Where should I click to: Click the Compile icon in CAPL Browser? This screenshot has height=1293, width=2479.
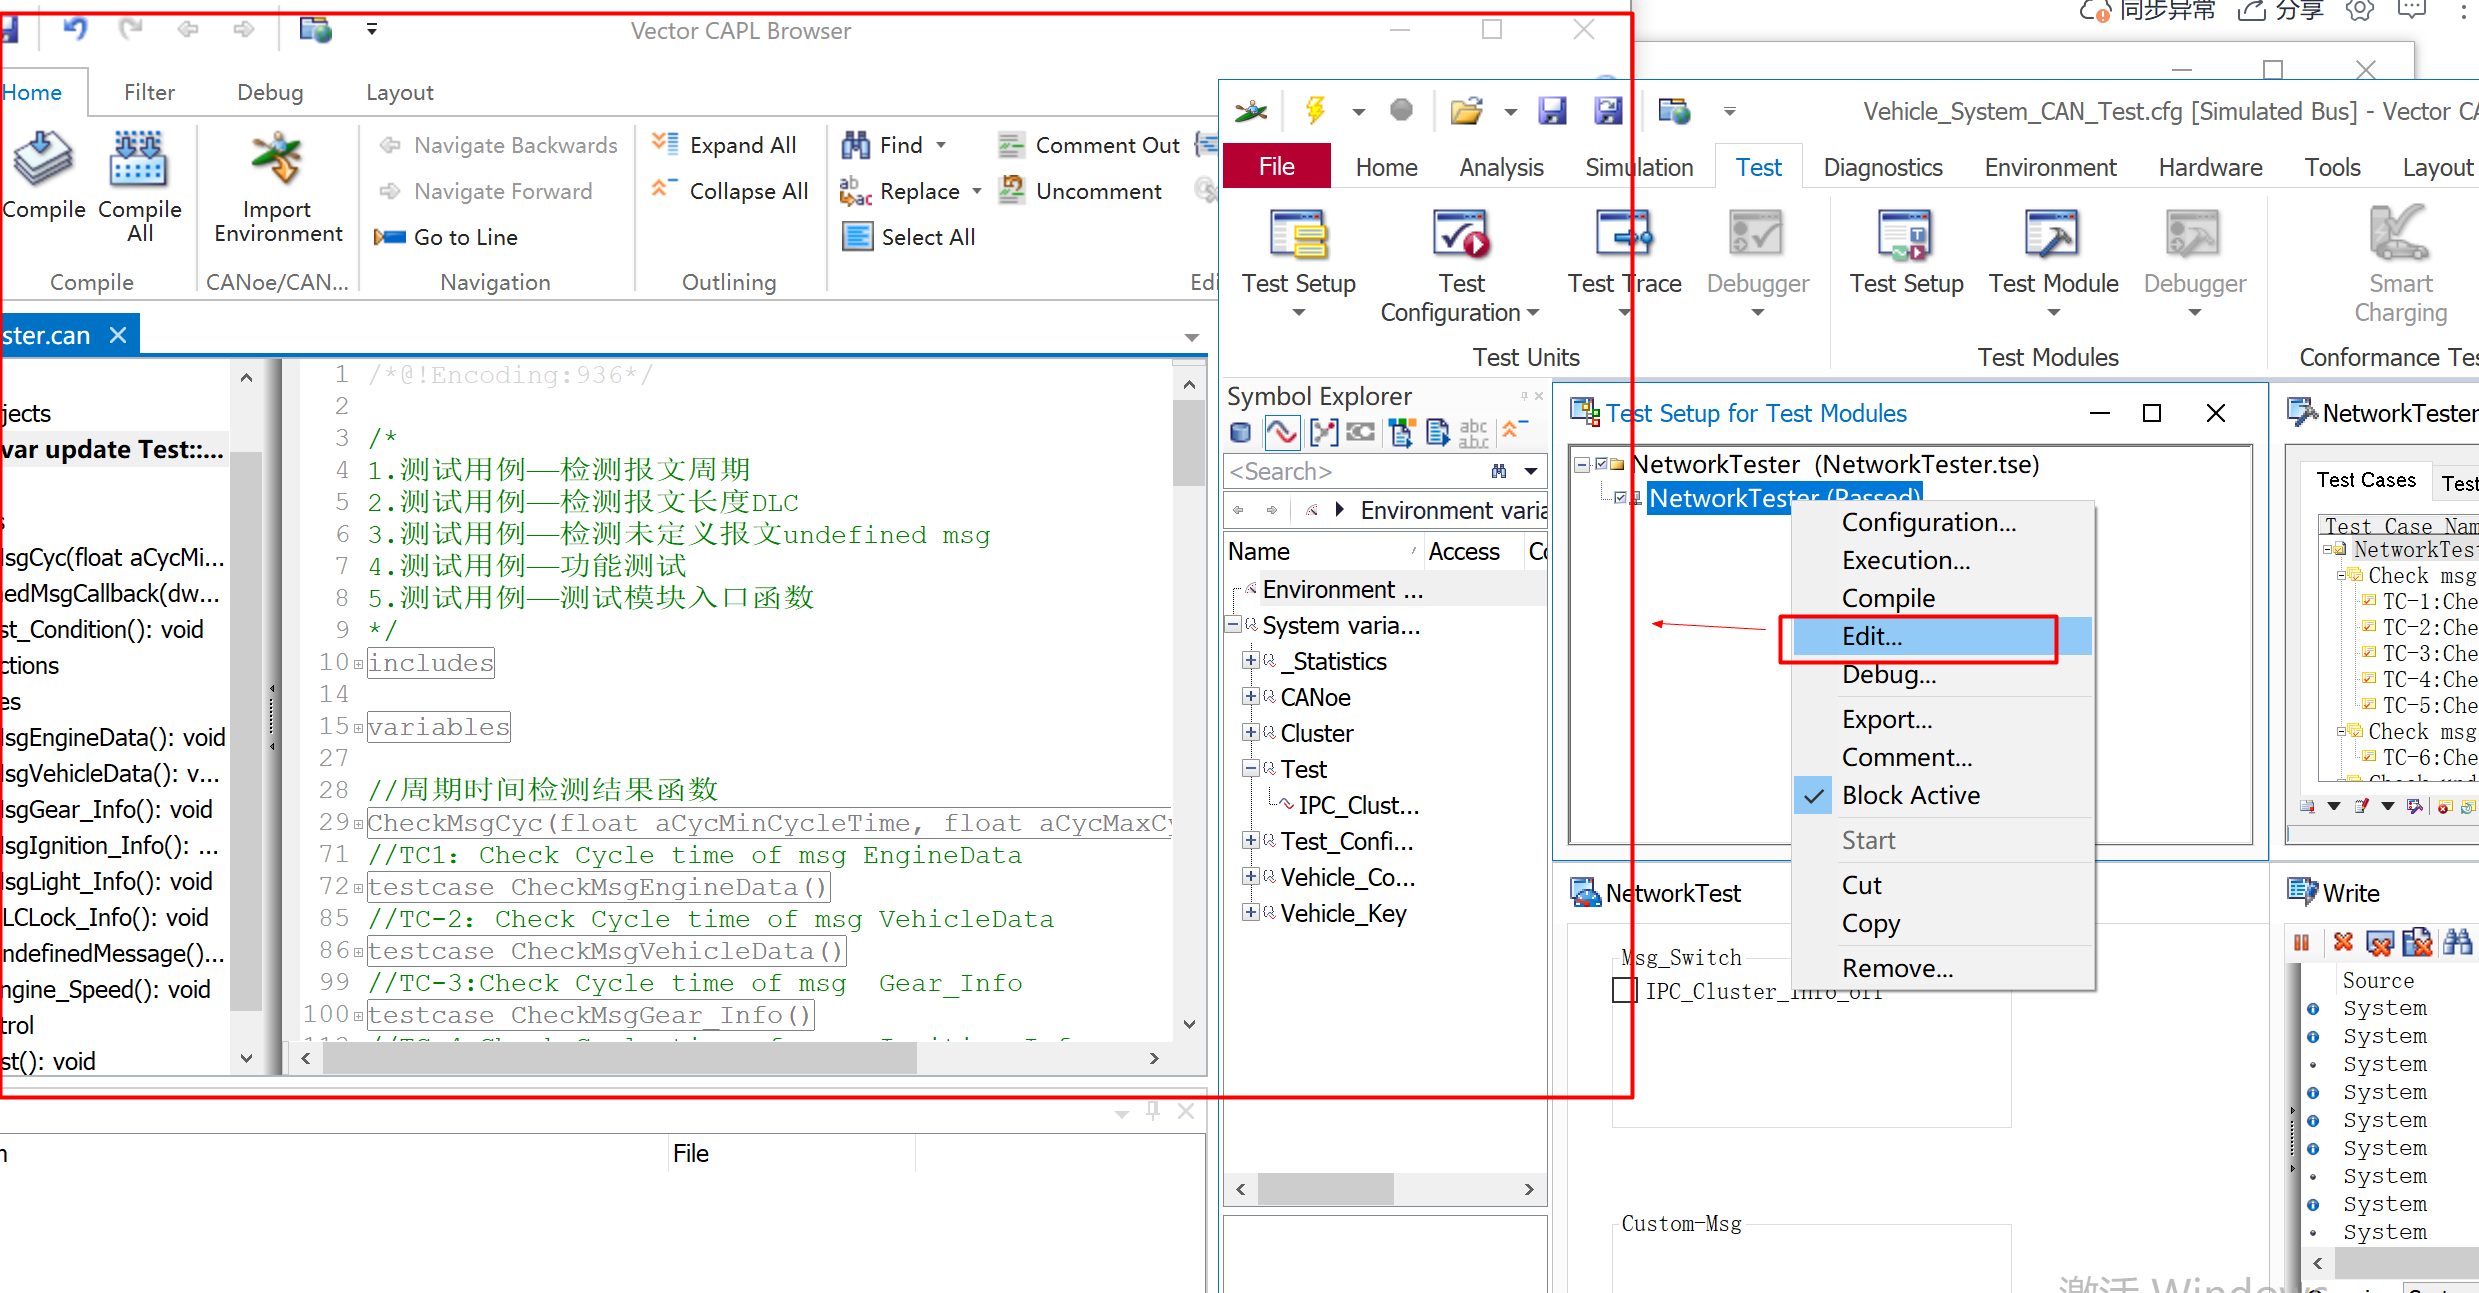coord(43,175)
